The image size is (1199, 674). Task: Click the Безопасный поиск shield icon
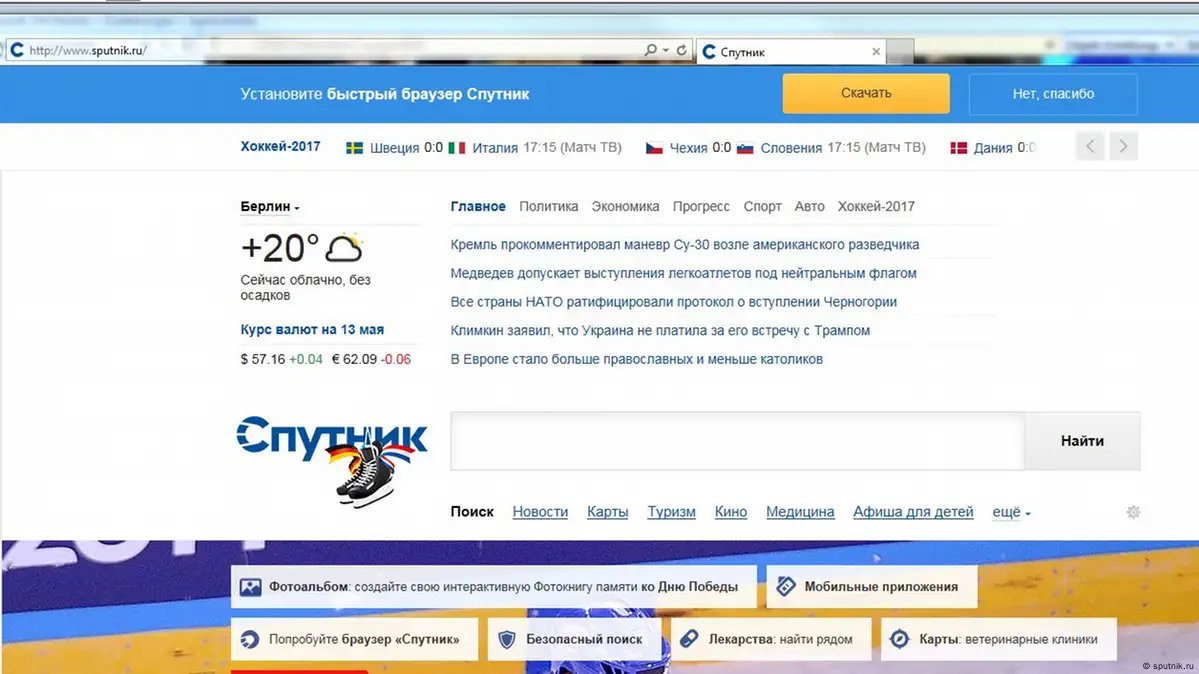click(507, 639)
